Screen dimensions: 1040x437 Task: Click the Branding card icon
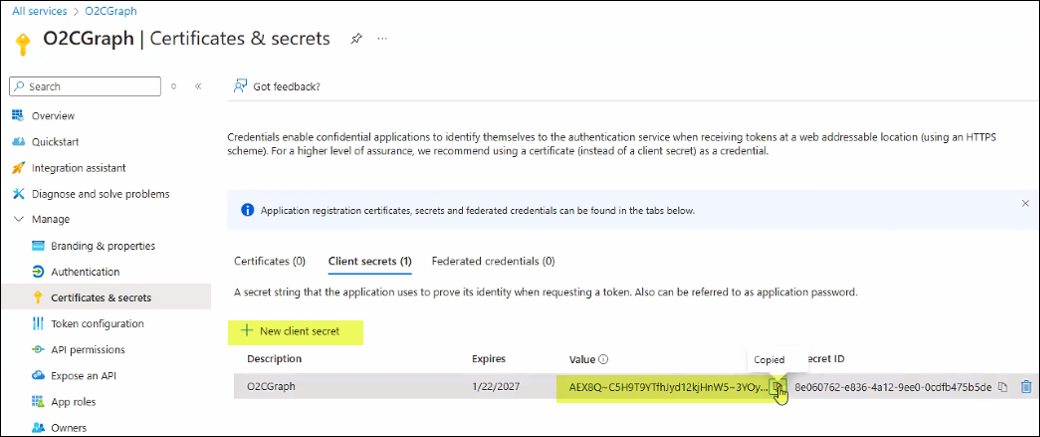pos(38,245)
